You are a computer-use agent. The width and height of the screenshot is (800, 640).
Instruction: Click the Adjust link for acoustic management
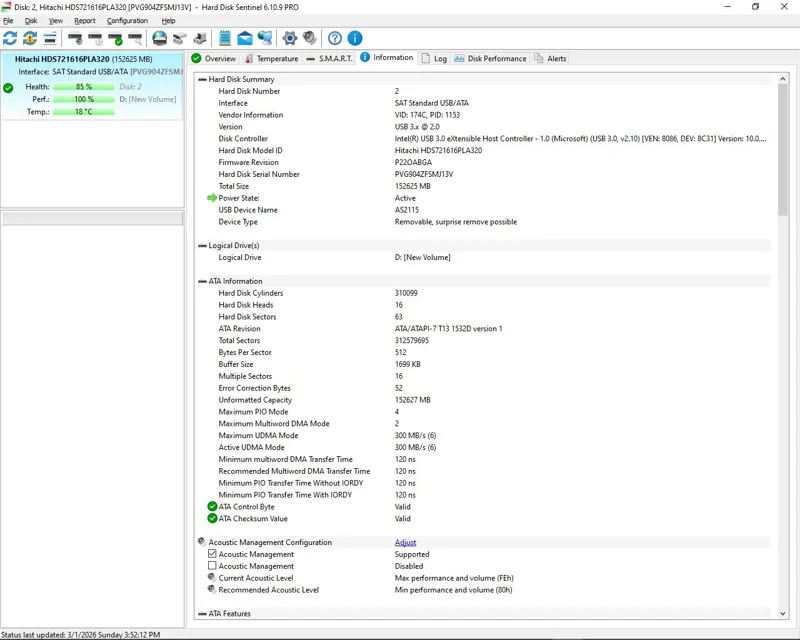405,543
